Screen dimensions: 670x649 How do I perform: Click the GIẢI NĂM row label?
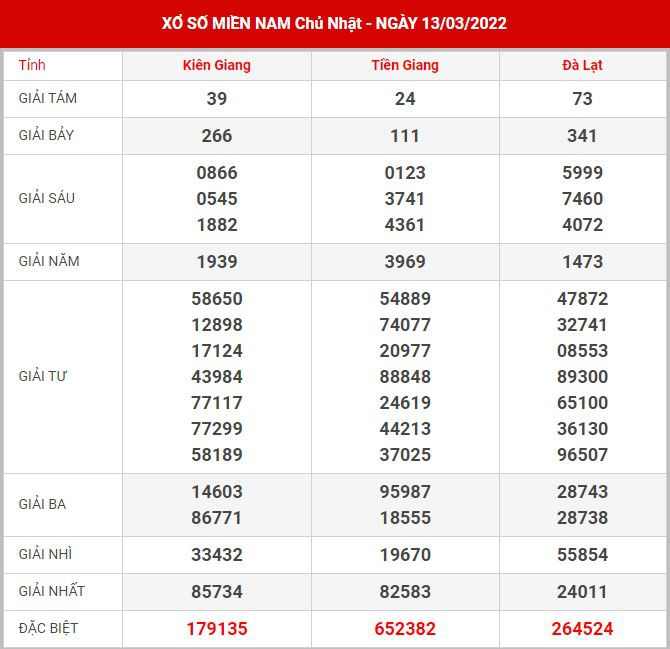coord(49,261)
